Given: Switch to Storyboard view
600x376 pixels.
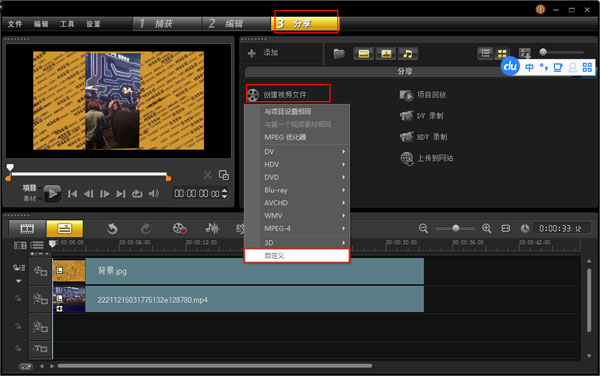Looking at the screenshot, I should pyautogui.click(x=27, y=229).
